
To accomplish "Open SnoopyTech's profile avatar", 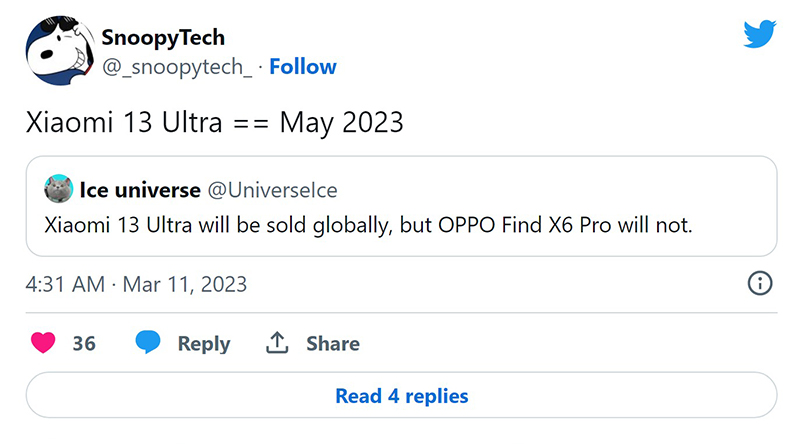I will point(60,51).
